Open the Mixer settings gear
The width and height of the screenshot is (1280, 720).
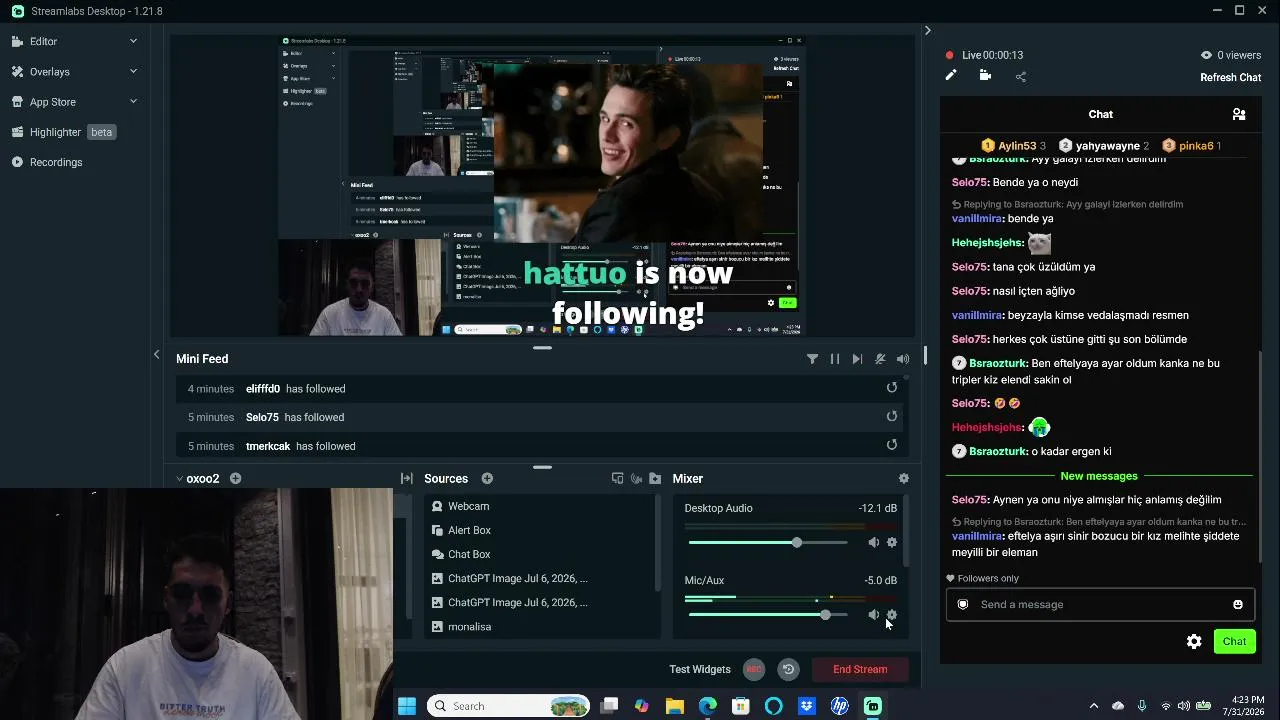click(904, 479)
